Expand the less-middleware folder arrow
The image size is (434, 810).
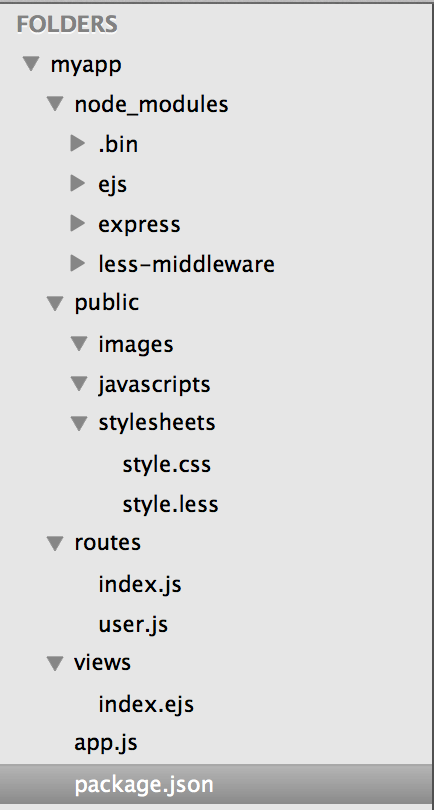[78, 263]
